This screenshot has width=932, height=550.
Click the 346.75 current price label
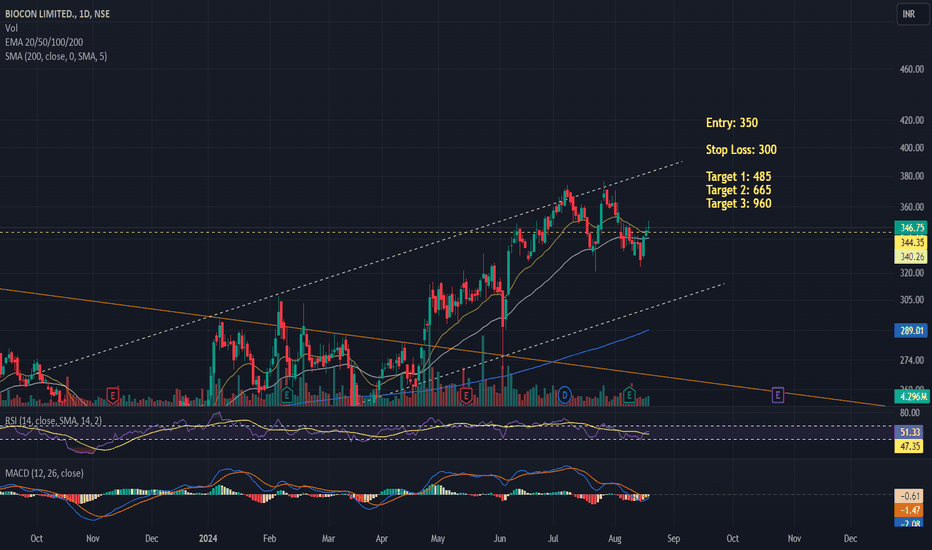tap(911, 228)
